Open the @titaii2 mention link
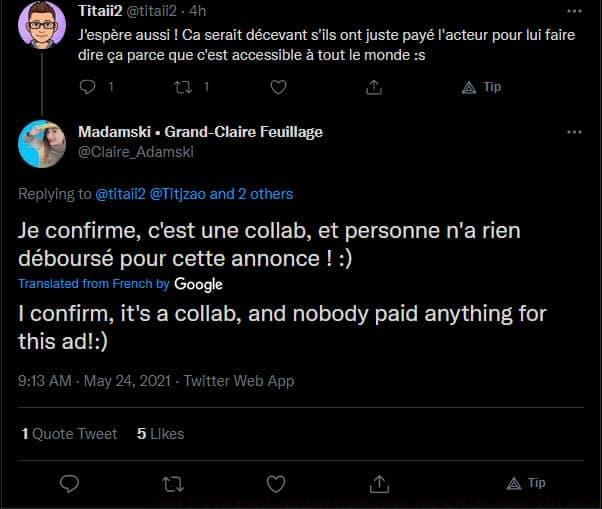Screen dimensions: 602x509 coord(120,193)
